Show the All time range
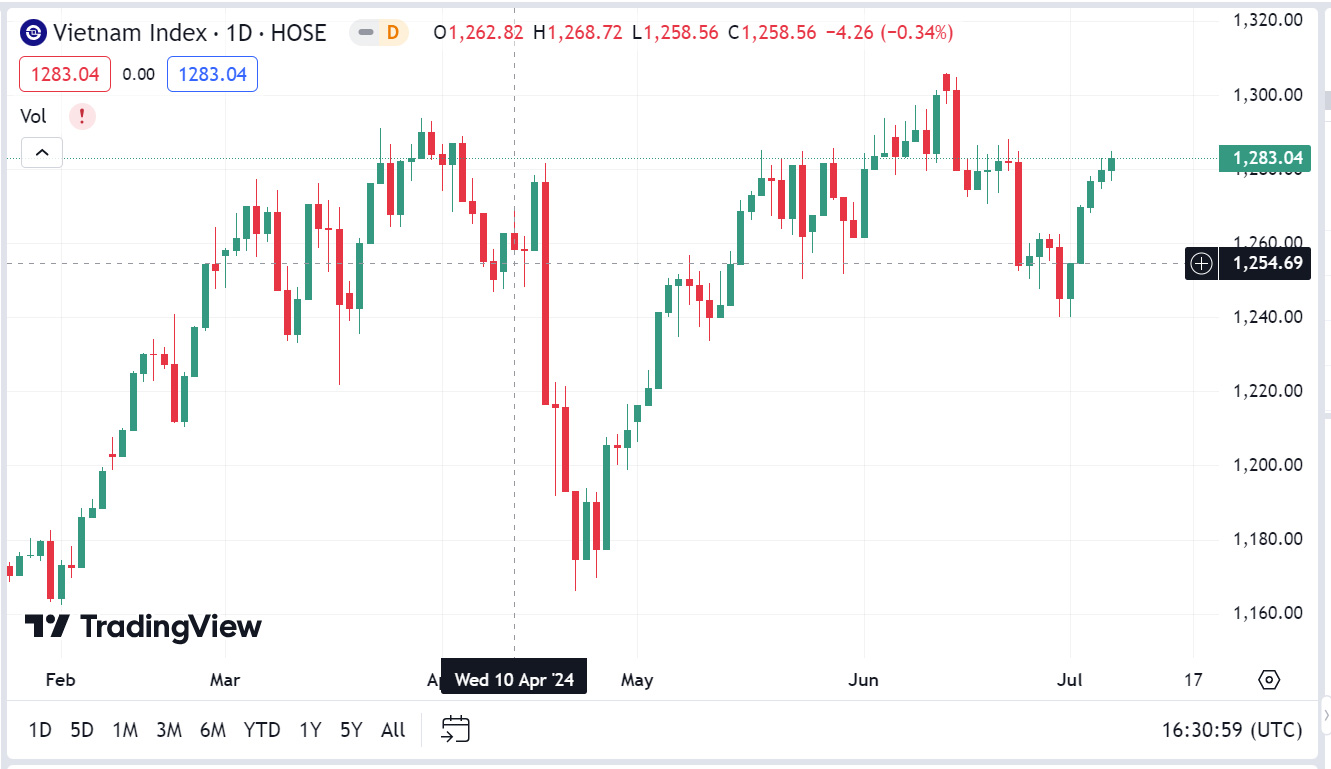 [x=393, y=730]
